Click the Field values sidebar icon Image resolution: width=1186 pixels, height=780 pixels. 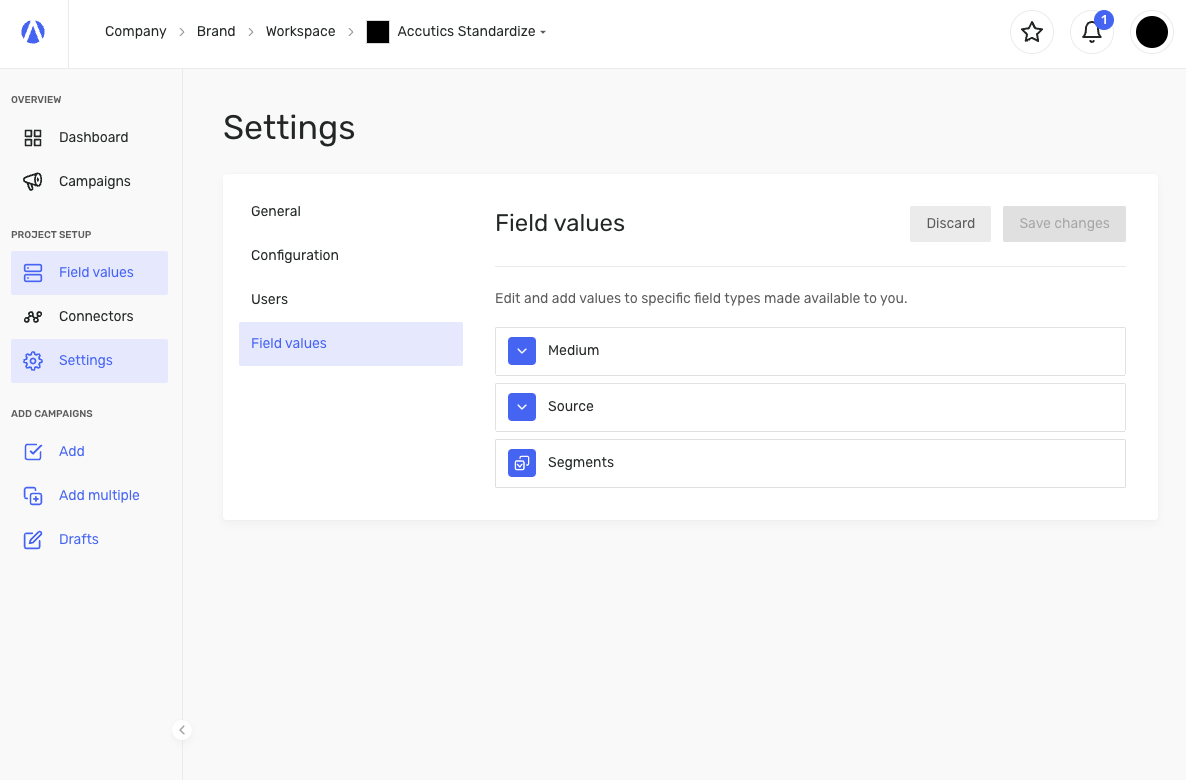tap(32, 272)
